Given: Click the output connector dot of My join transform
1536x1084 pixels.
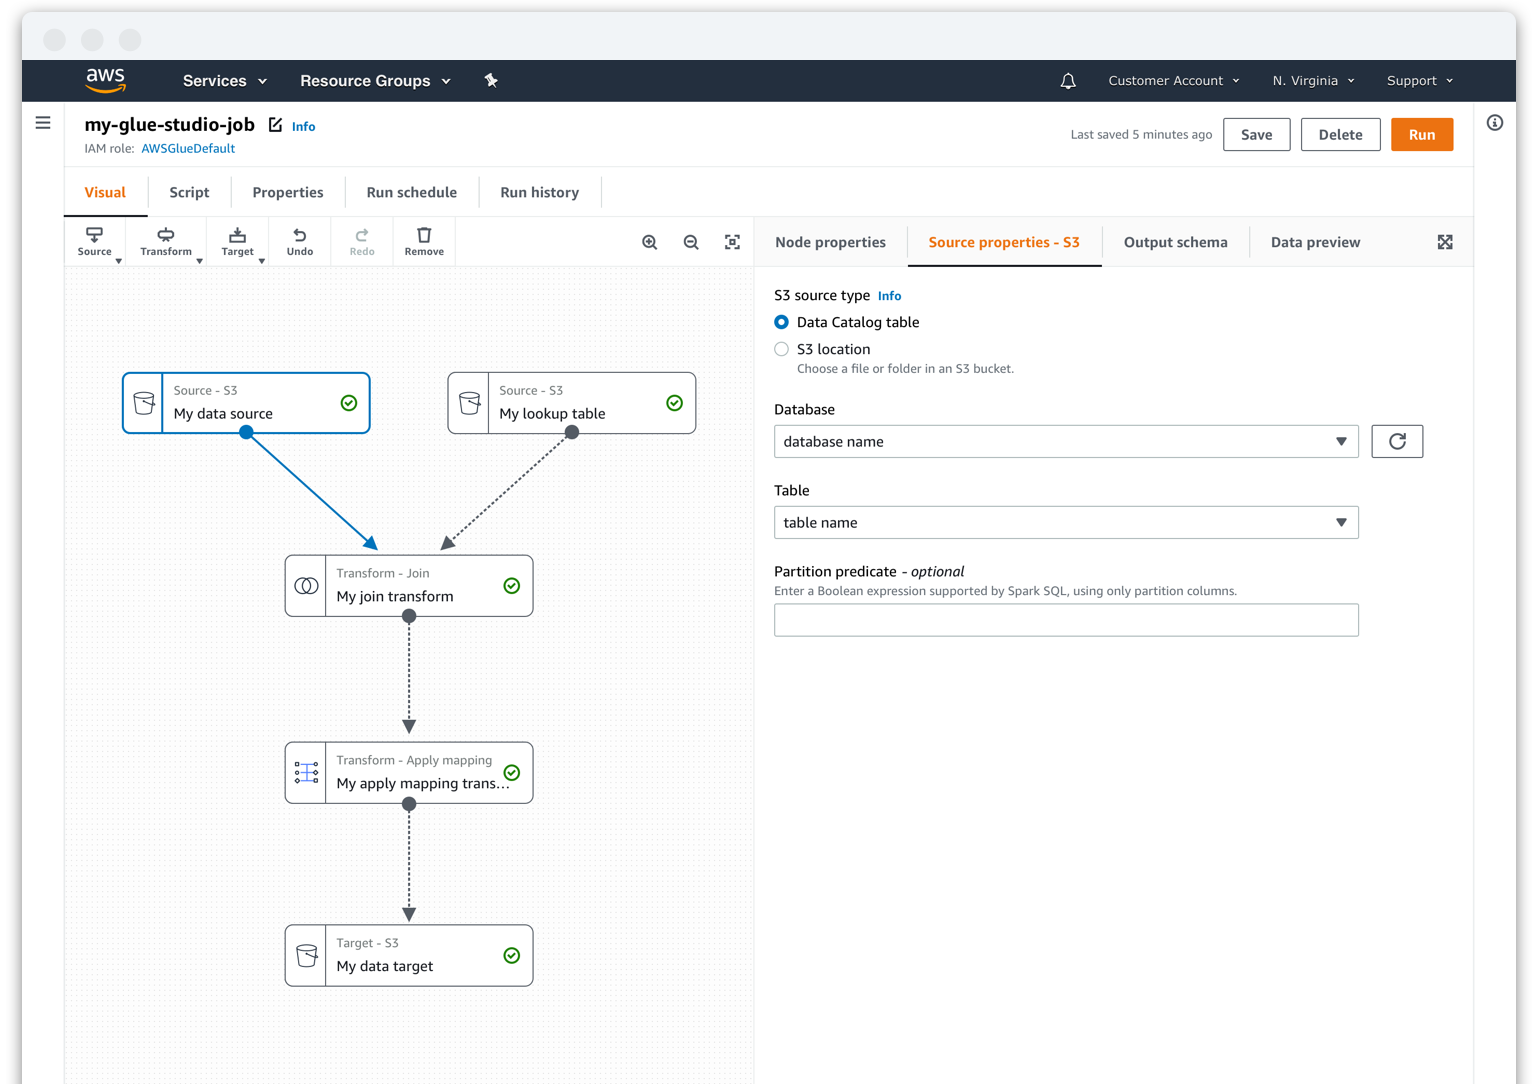Looking at the screenshot, I should [x=409, y=617].
